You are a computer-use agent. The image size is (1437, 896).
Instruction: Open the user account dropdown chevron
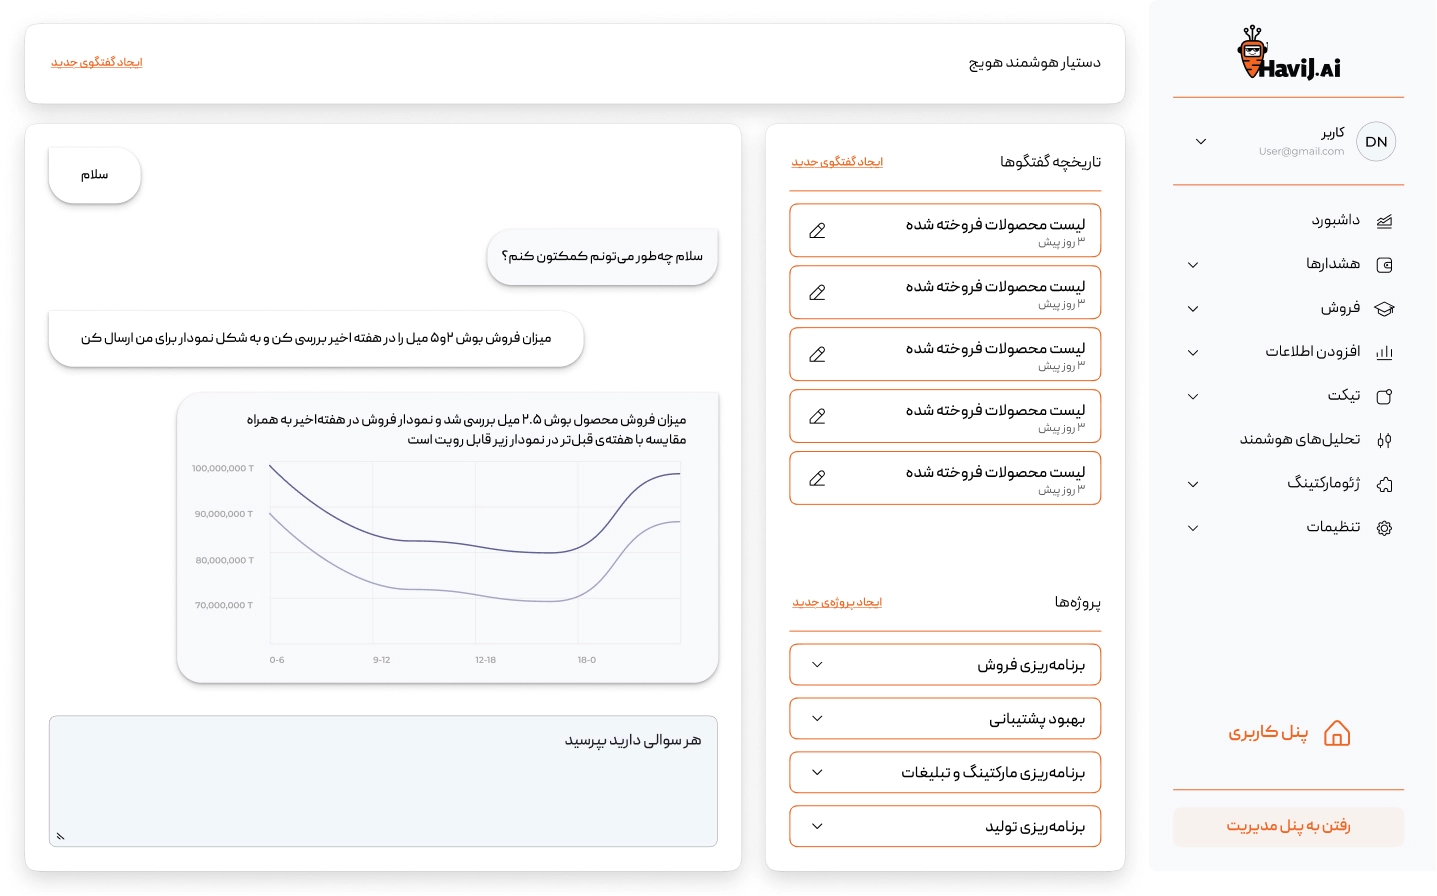[x=1201, y=142]
